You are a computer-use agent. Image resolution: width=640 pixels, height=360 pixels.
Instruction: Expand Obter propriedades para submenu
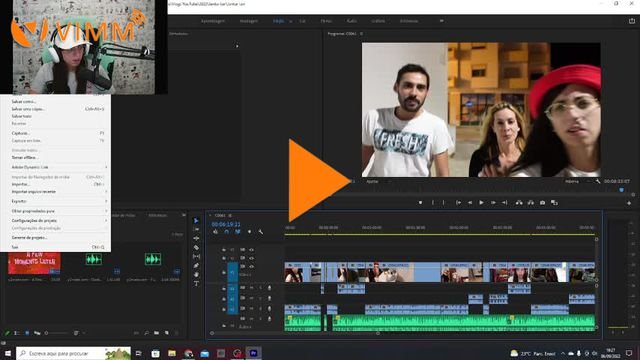57,211
